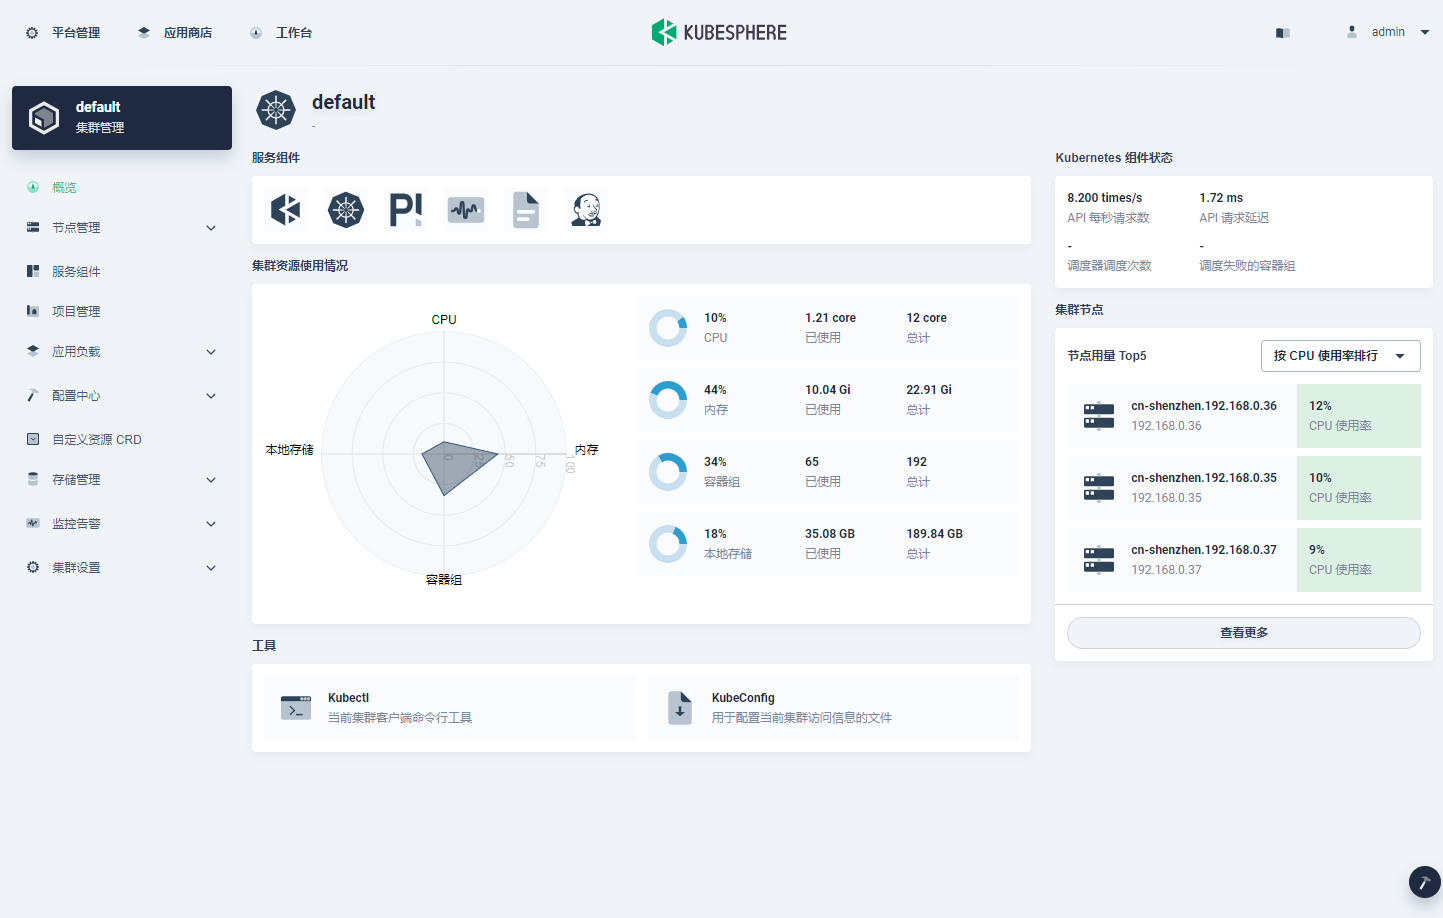Click the 内存 usage donut chart

[668, 400]
